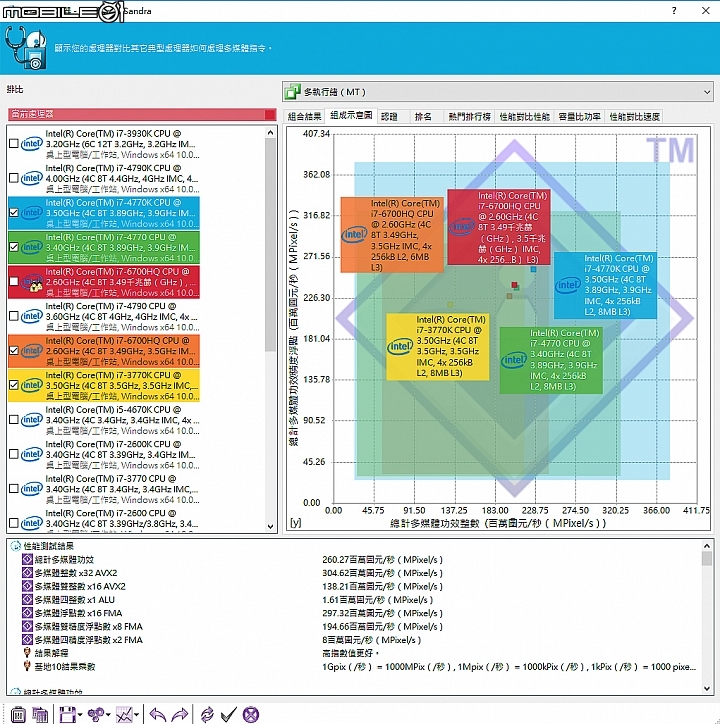Click Intel logo in yellow i7-3770K chart box
The width and height of the screenshot is (720, 724).
399,346
